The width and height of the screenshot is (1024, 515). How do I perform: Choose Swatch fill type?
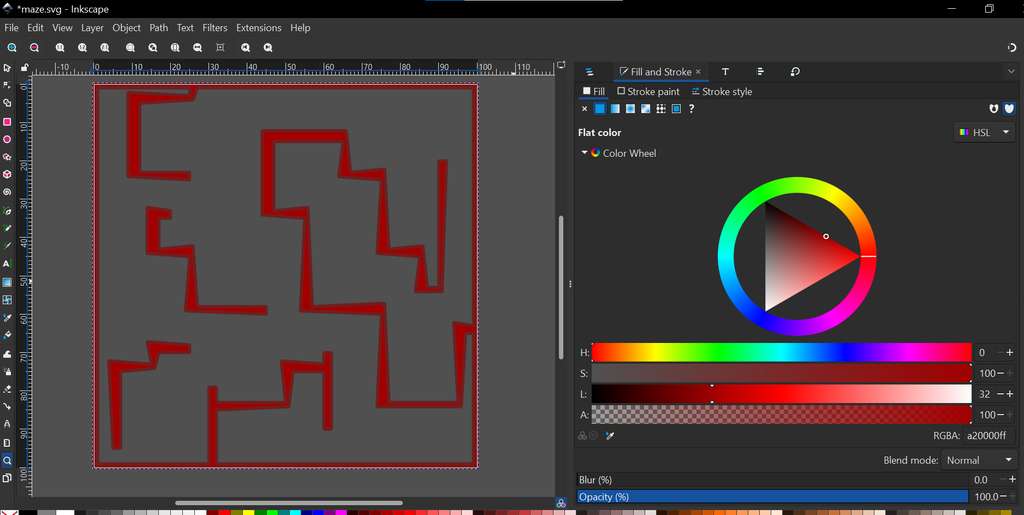click(677, 109)
